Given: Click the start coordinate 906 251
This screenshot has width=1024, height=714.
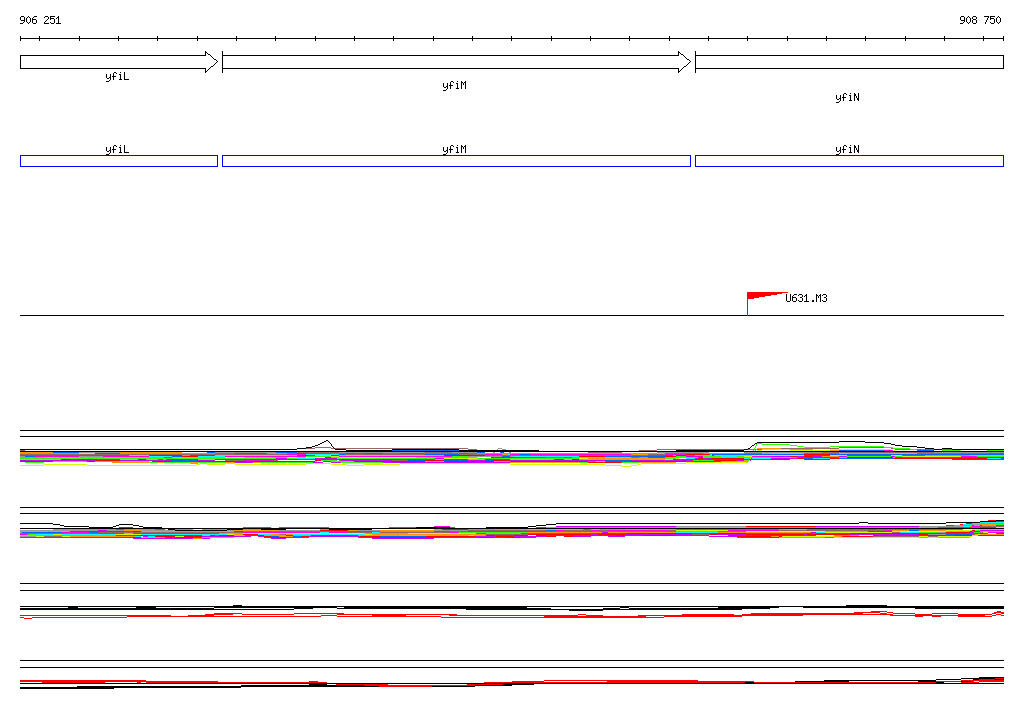Looking at the screenshot, I should [40, 20].
